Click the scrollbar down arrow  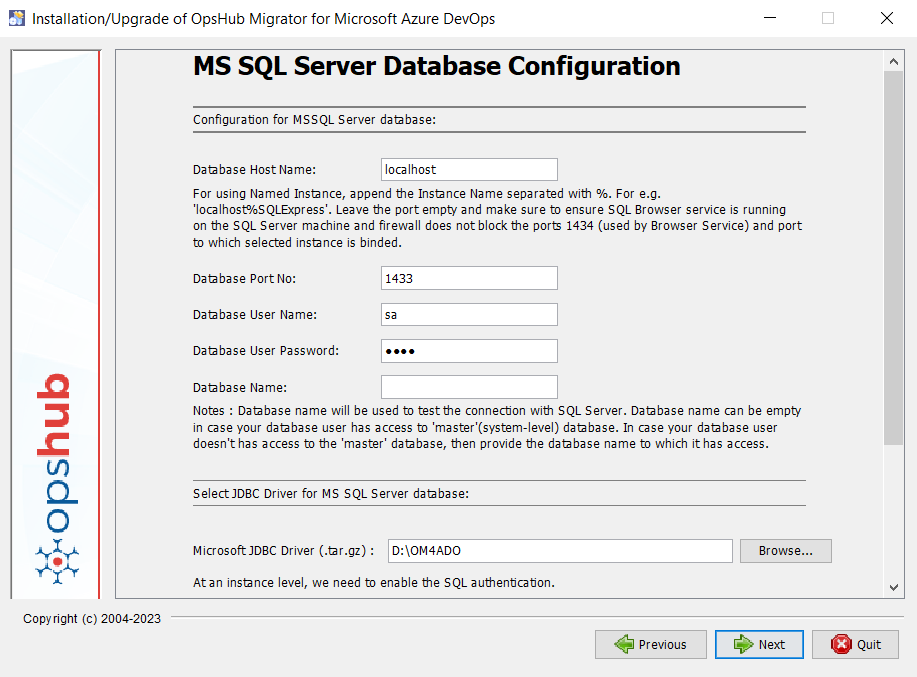[893, 586]
